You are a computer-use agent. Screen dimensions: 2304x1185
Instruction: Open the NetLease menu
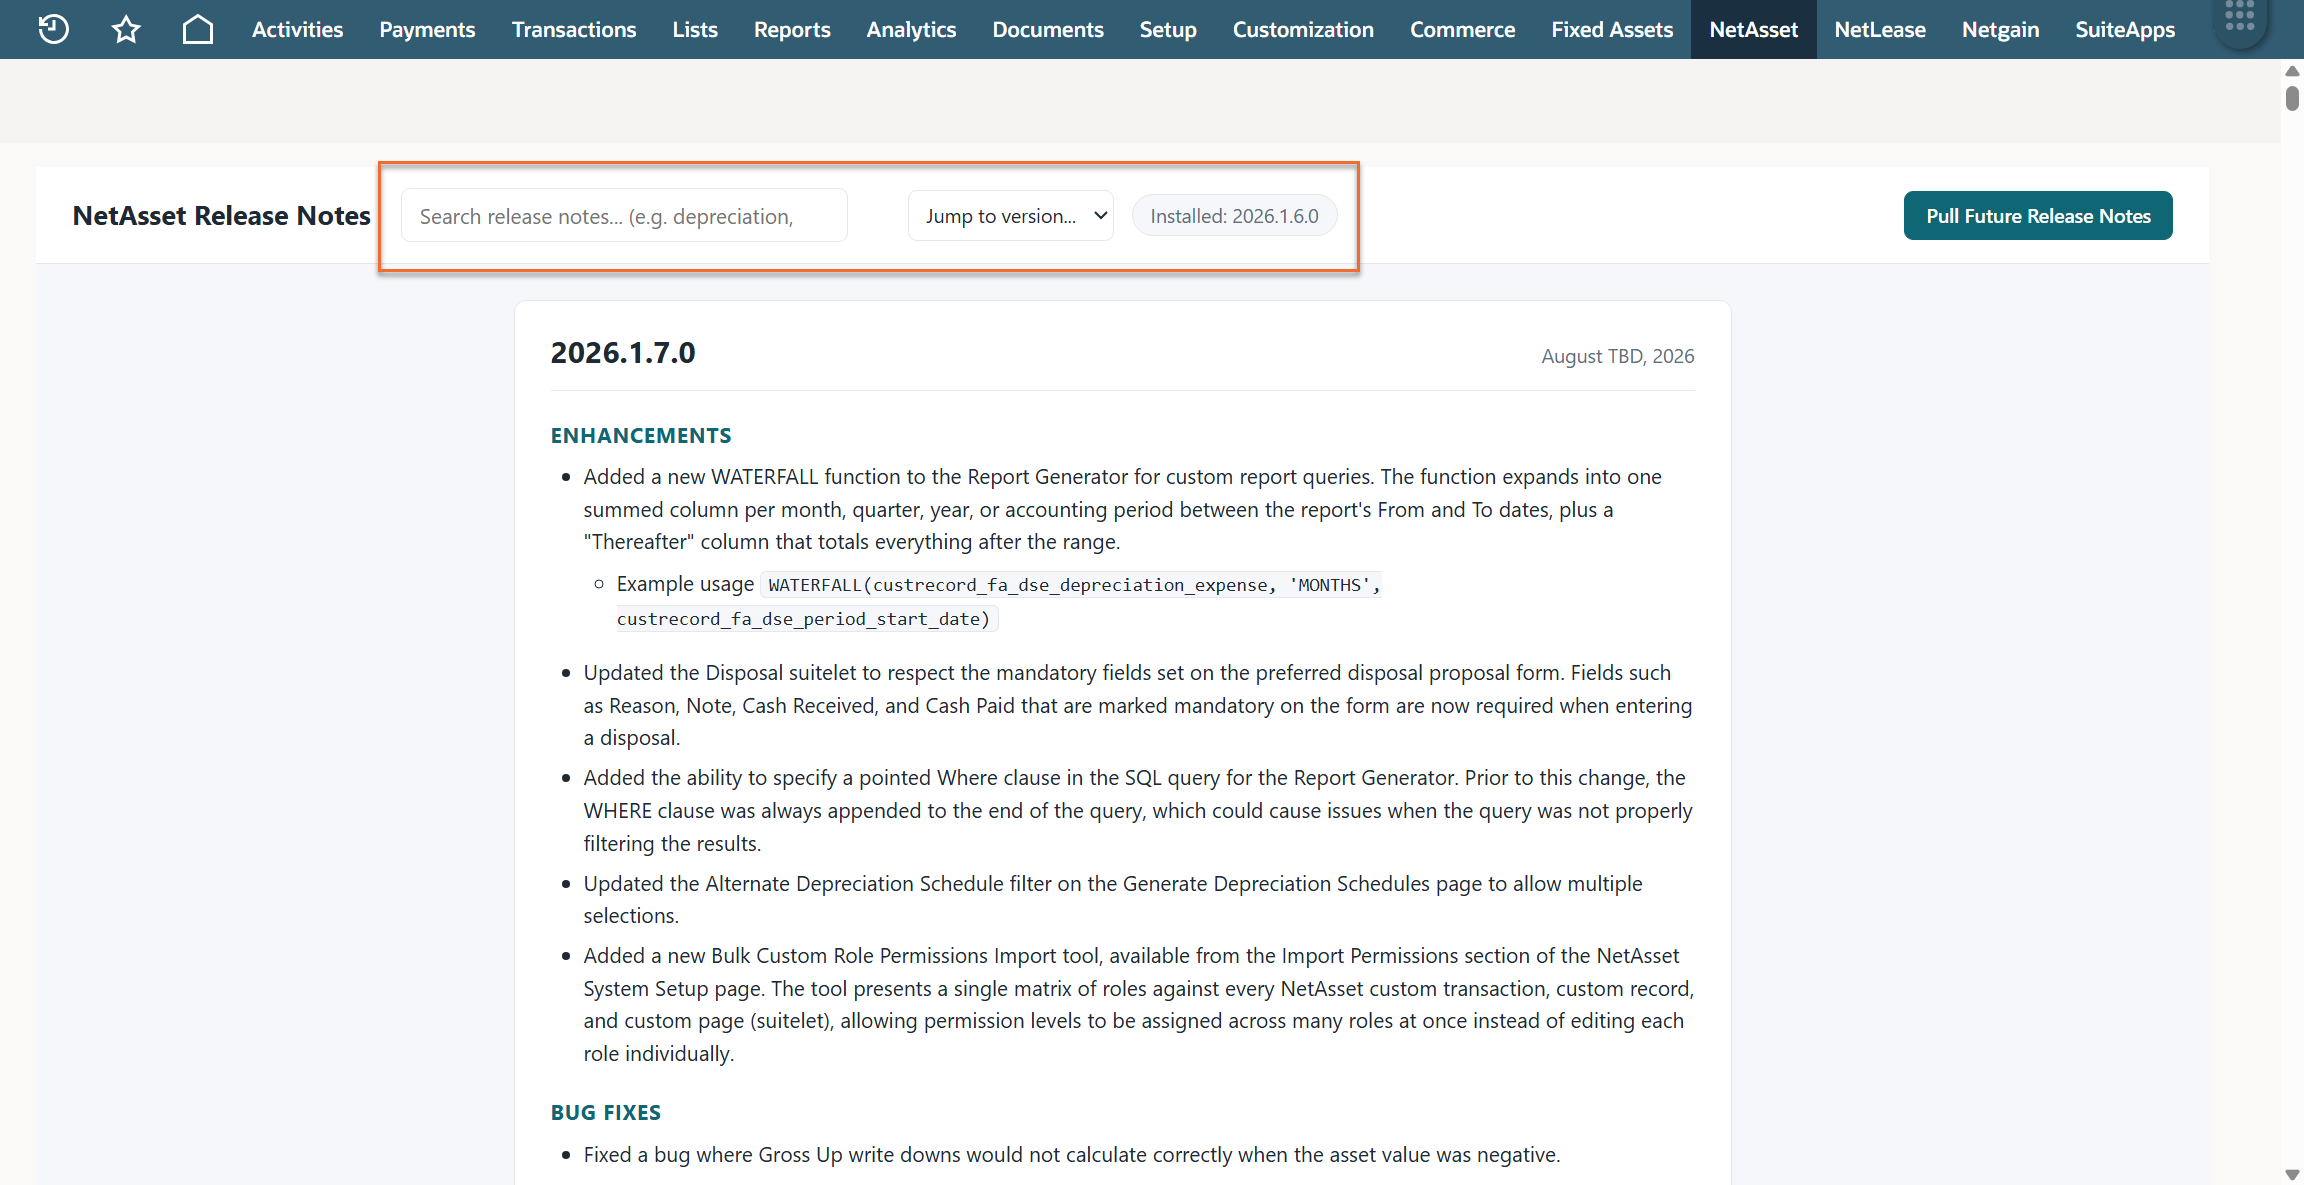click(x=1880, y=29)
